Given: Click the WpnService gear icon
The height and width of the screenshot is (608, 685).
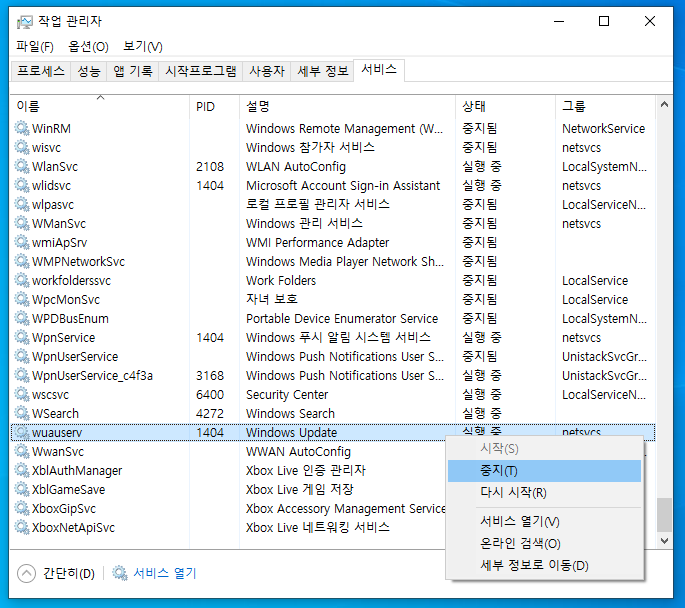Looking at the screenshot, I should [x=22, y=337].
